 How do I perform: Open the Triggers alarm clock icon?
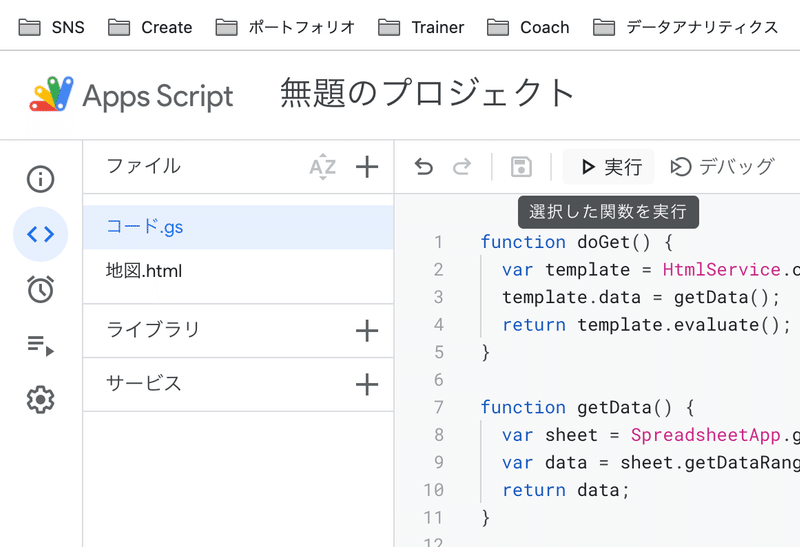pos(40,290)
